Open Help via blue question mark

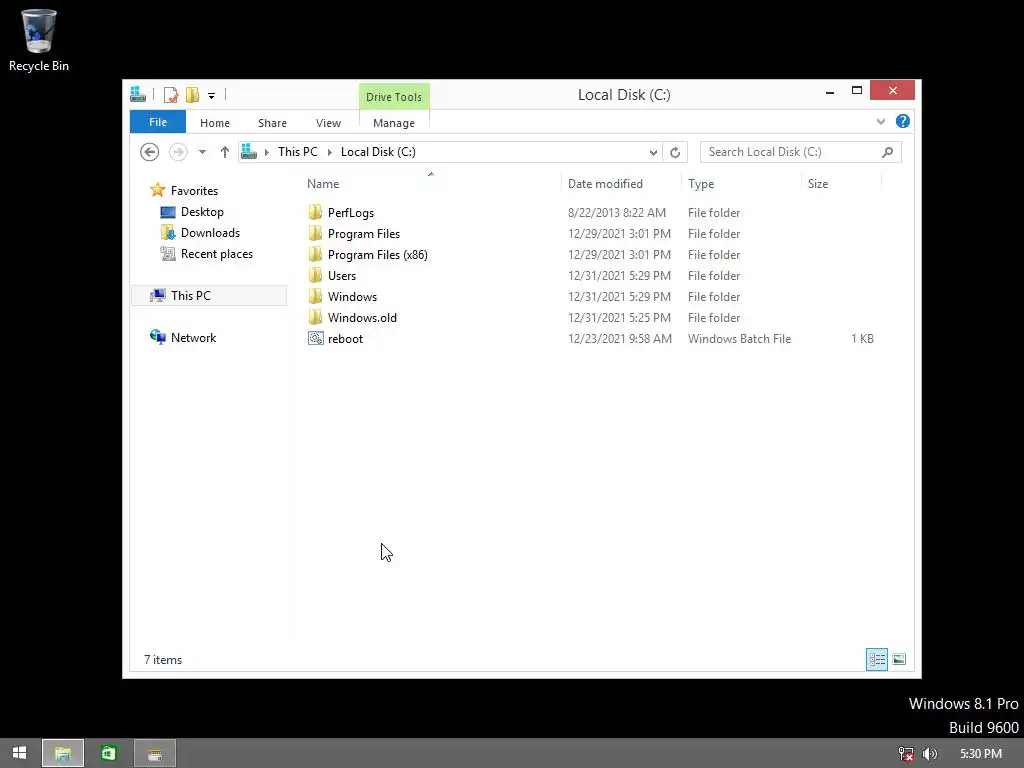coord(903,121)
